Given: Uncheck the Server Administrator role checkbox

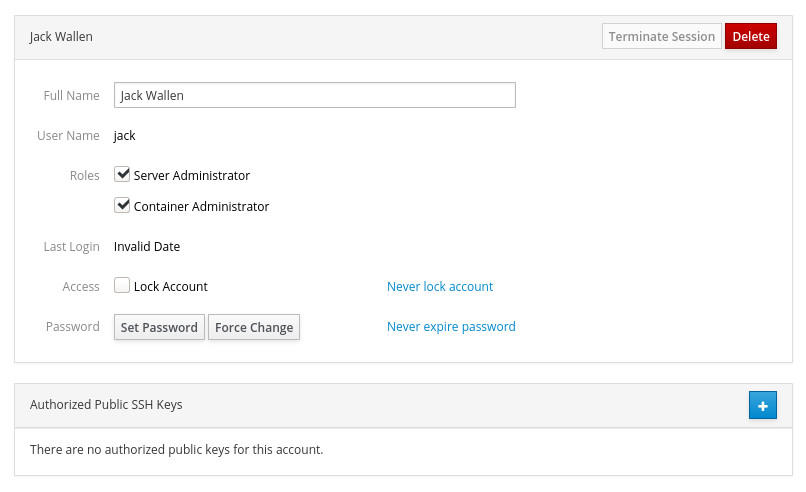Looking at the screenshot, I should pos(122,174).
